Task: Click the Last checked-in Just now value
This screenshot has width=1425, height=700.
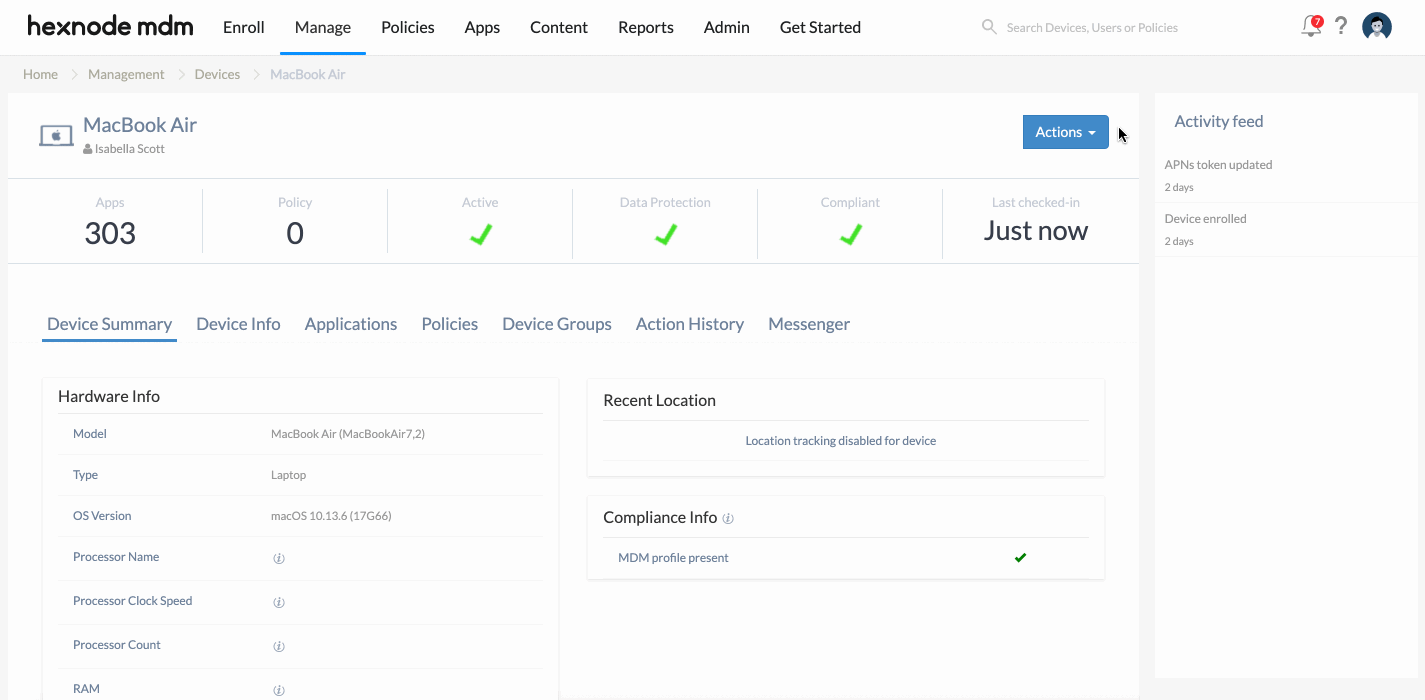Action: coord(1035,231)
